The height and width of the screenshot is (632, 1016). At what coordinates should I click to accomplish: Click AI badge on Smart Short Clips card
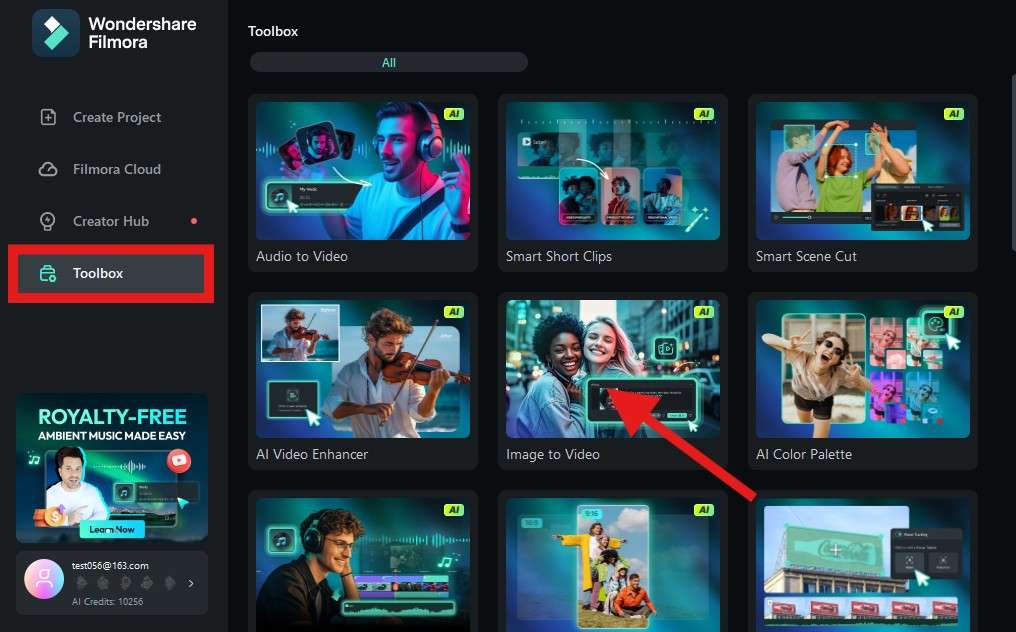tap(704, 114)
